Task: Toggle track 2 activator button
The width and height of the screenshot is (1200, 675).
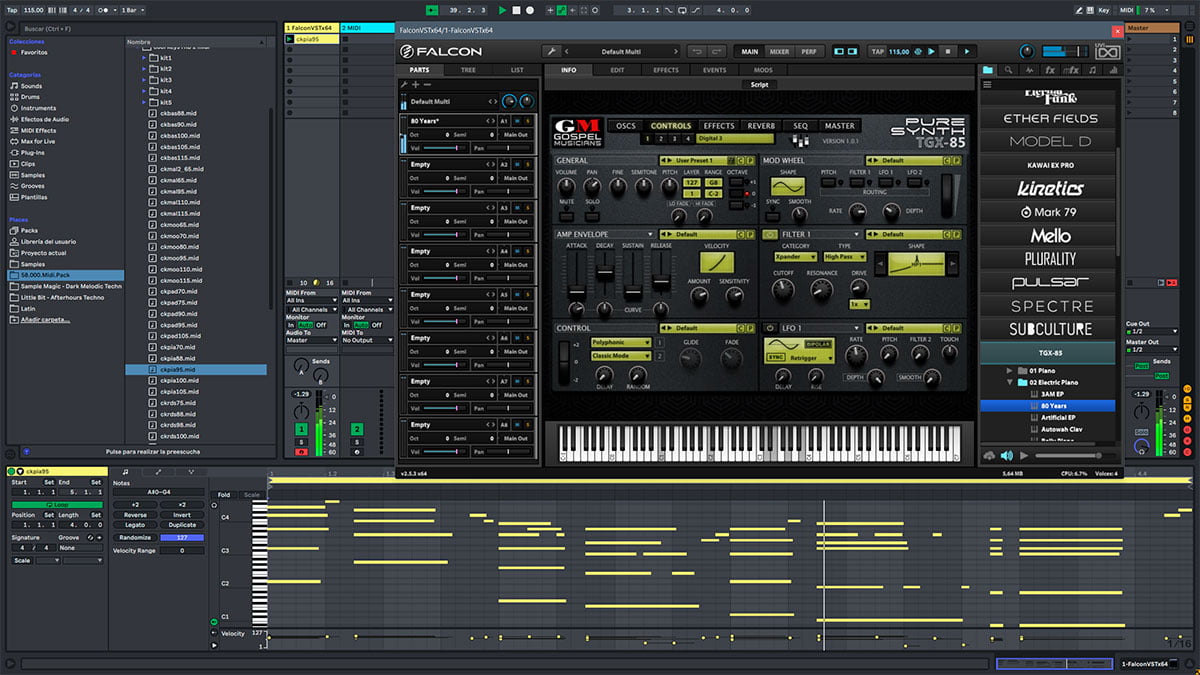Action: (356, 429)
